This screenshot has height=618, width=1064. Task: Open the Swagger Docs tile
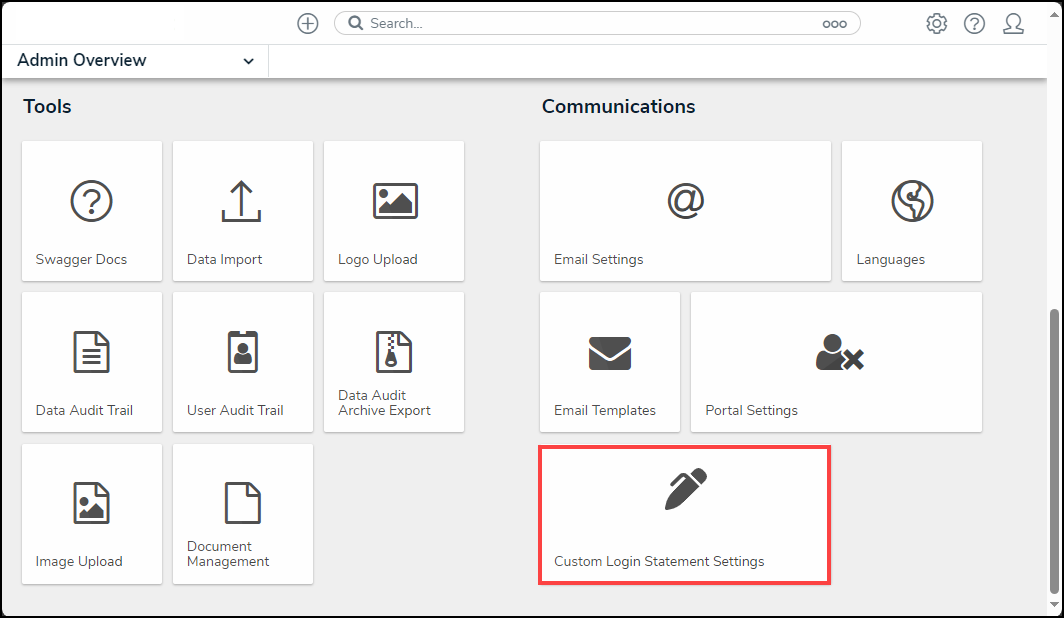(91, 211)
